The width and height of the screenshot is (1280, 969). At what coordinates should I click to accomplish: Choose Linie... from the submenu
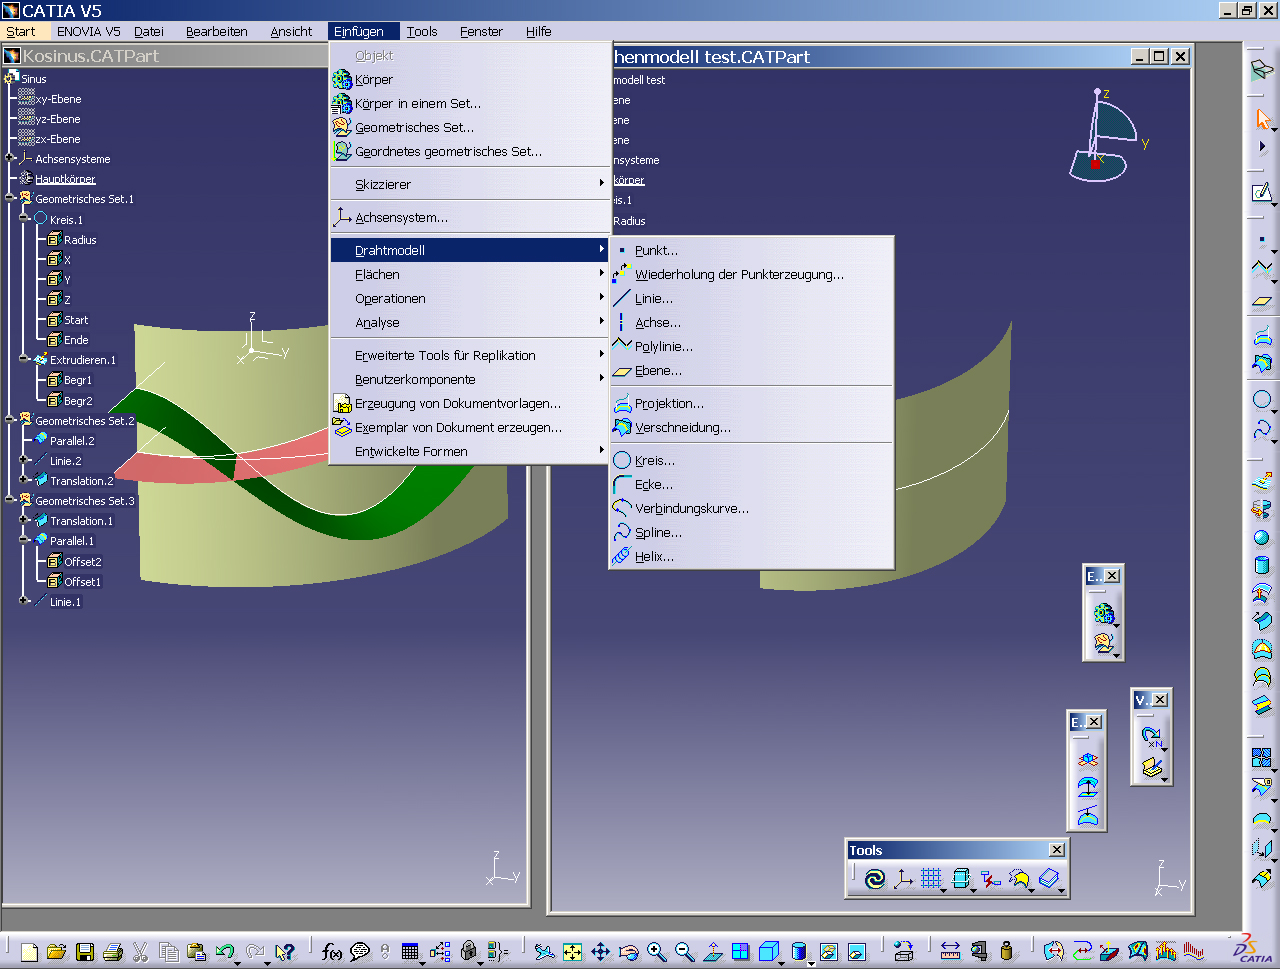[x=751, y=298]
